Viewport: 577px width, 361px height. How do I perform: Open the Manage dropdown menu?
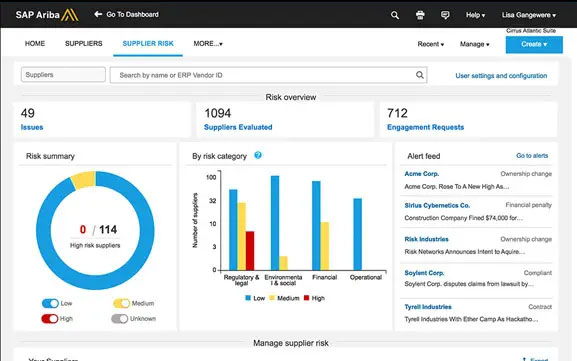pyautogui.click(x=474, y=44)
